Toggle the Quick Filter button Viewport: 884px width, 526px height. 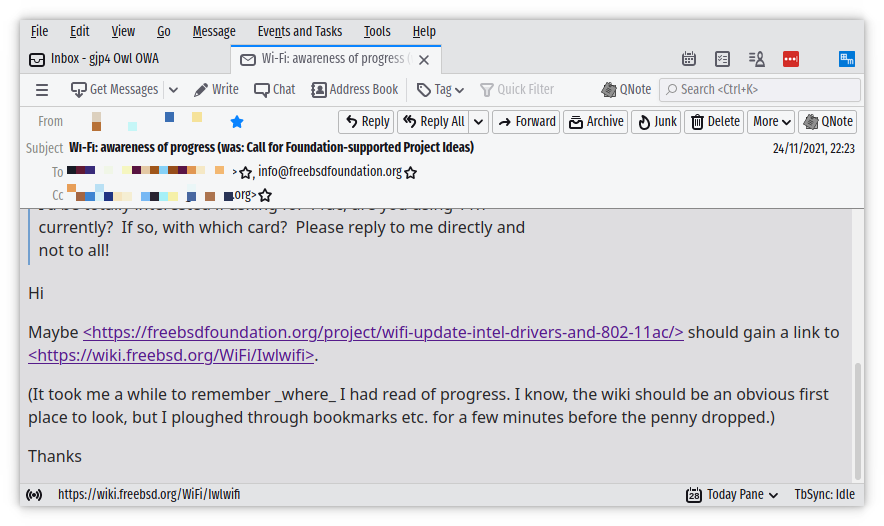(x=517, y=90)
